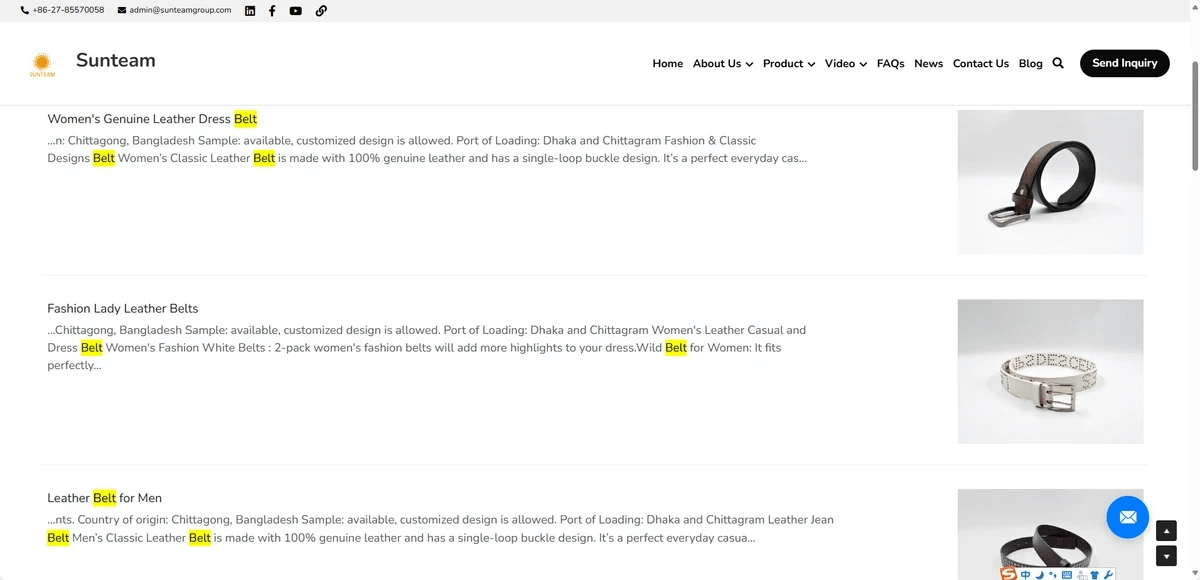Open the Fashion Lady Leather Belts result
The width and height of the screenshot is (1200, 580).
coord(123,308)
